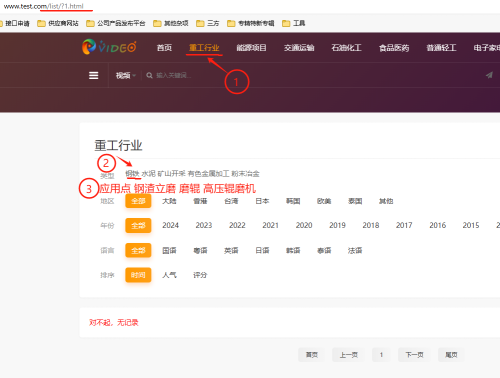Filter by year 2016

pyautogui.click(x=438, y=225)
